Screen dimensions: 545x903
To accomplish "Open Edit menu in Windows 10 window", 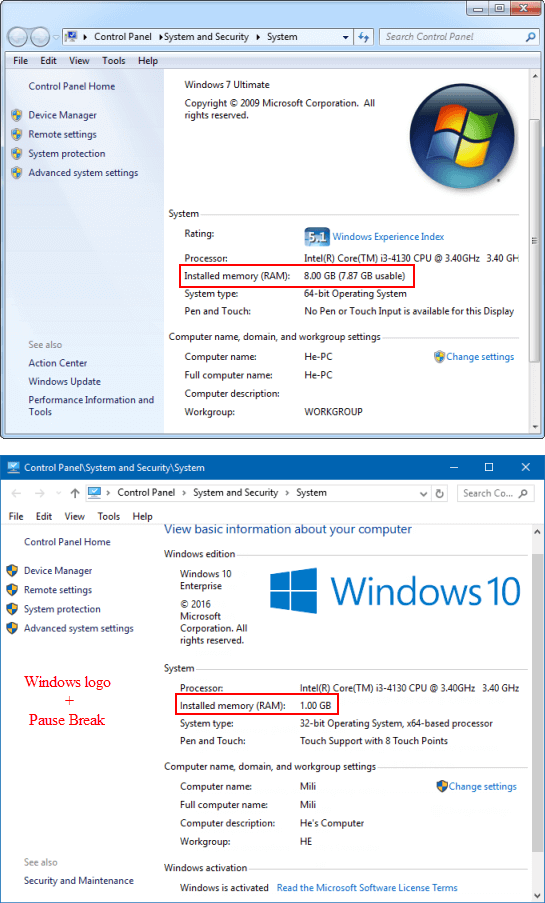I will coord(44,517).
